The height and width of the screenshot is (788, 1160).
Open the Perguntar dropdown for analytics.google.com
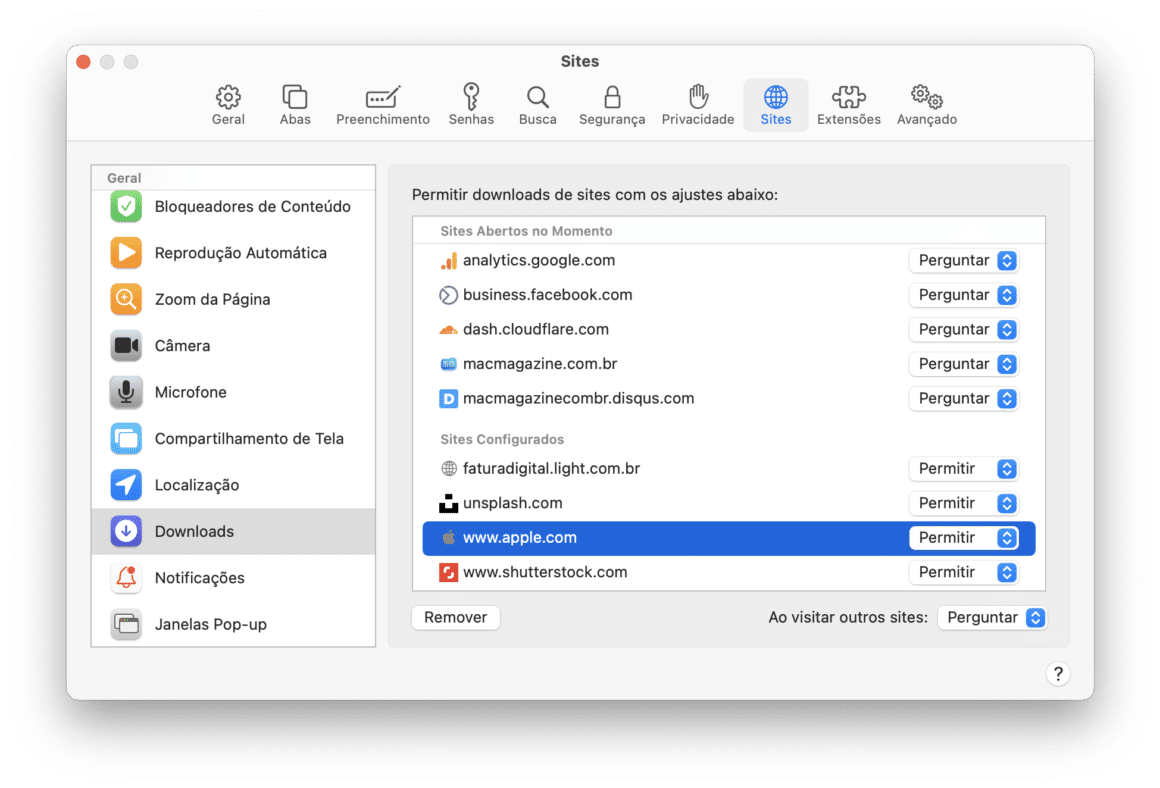963,260
